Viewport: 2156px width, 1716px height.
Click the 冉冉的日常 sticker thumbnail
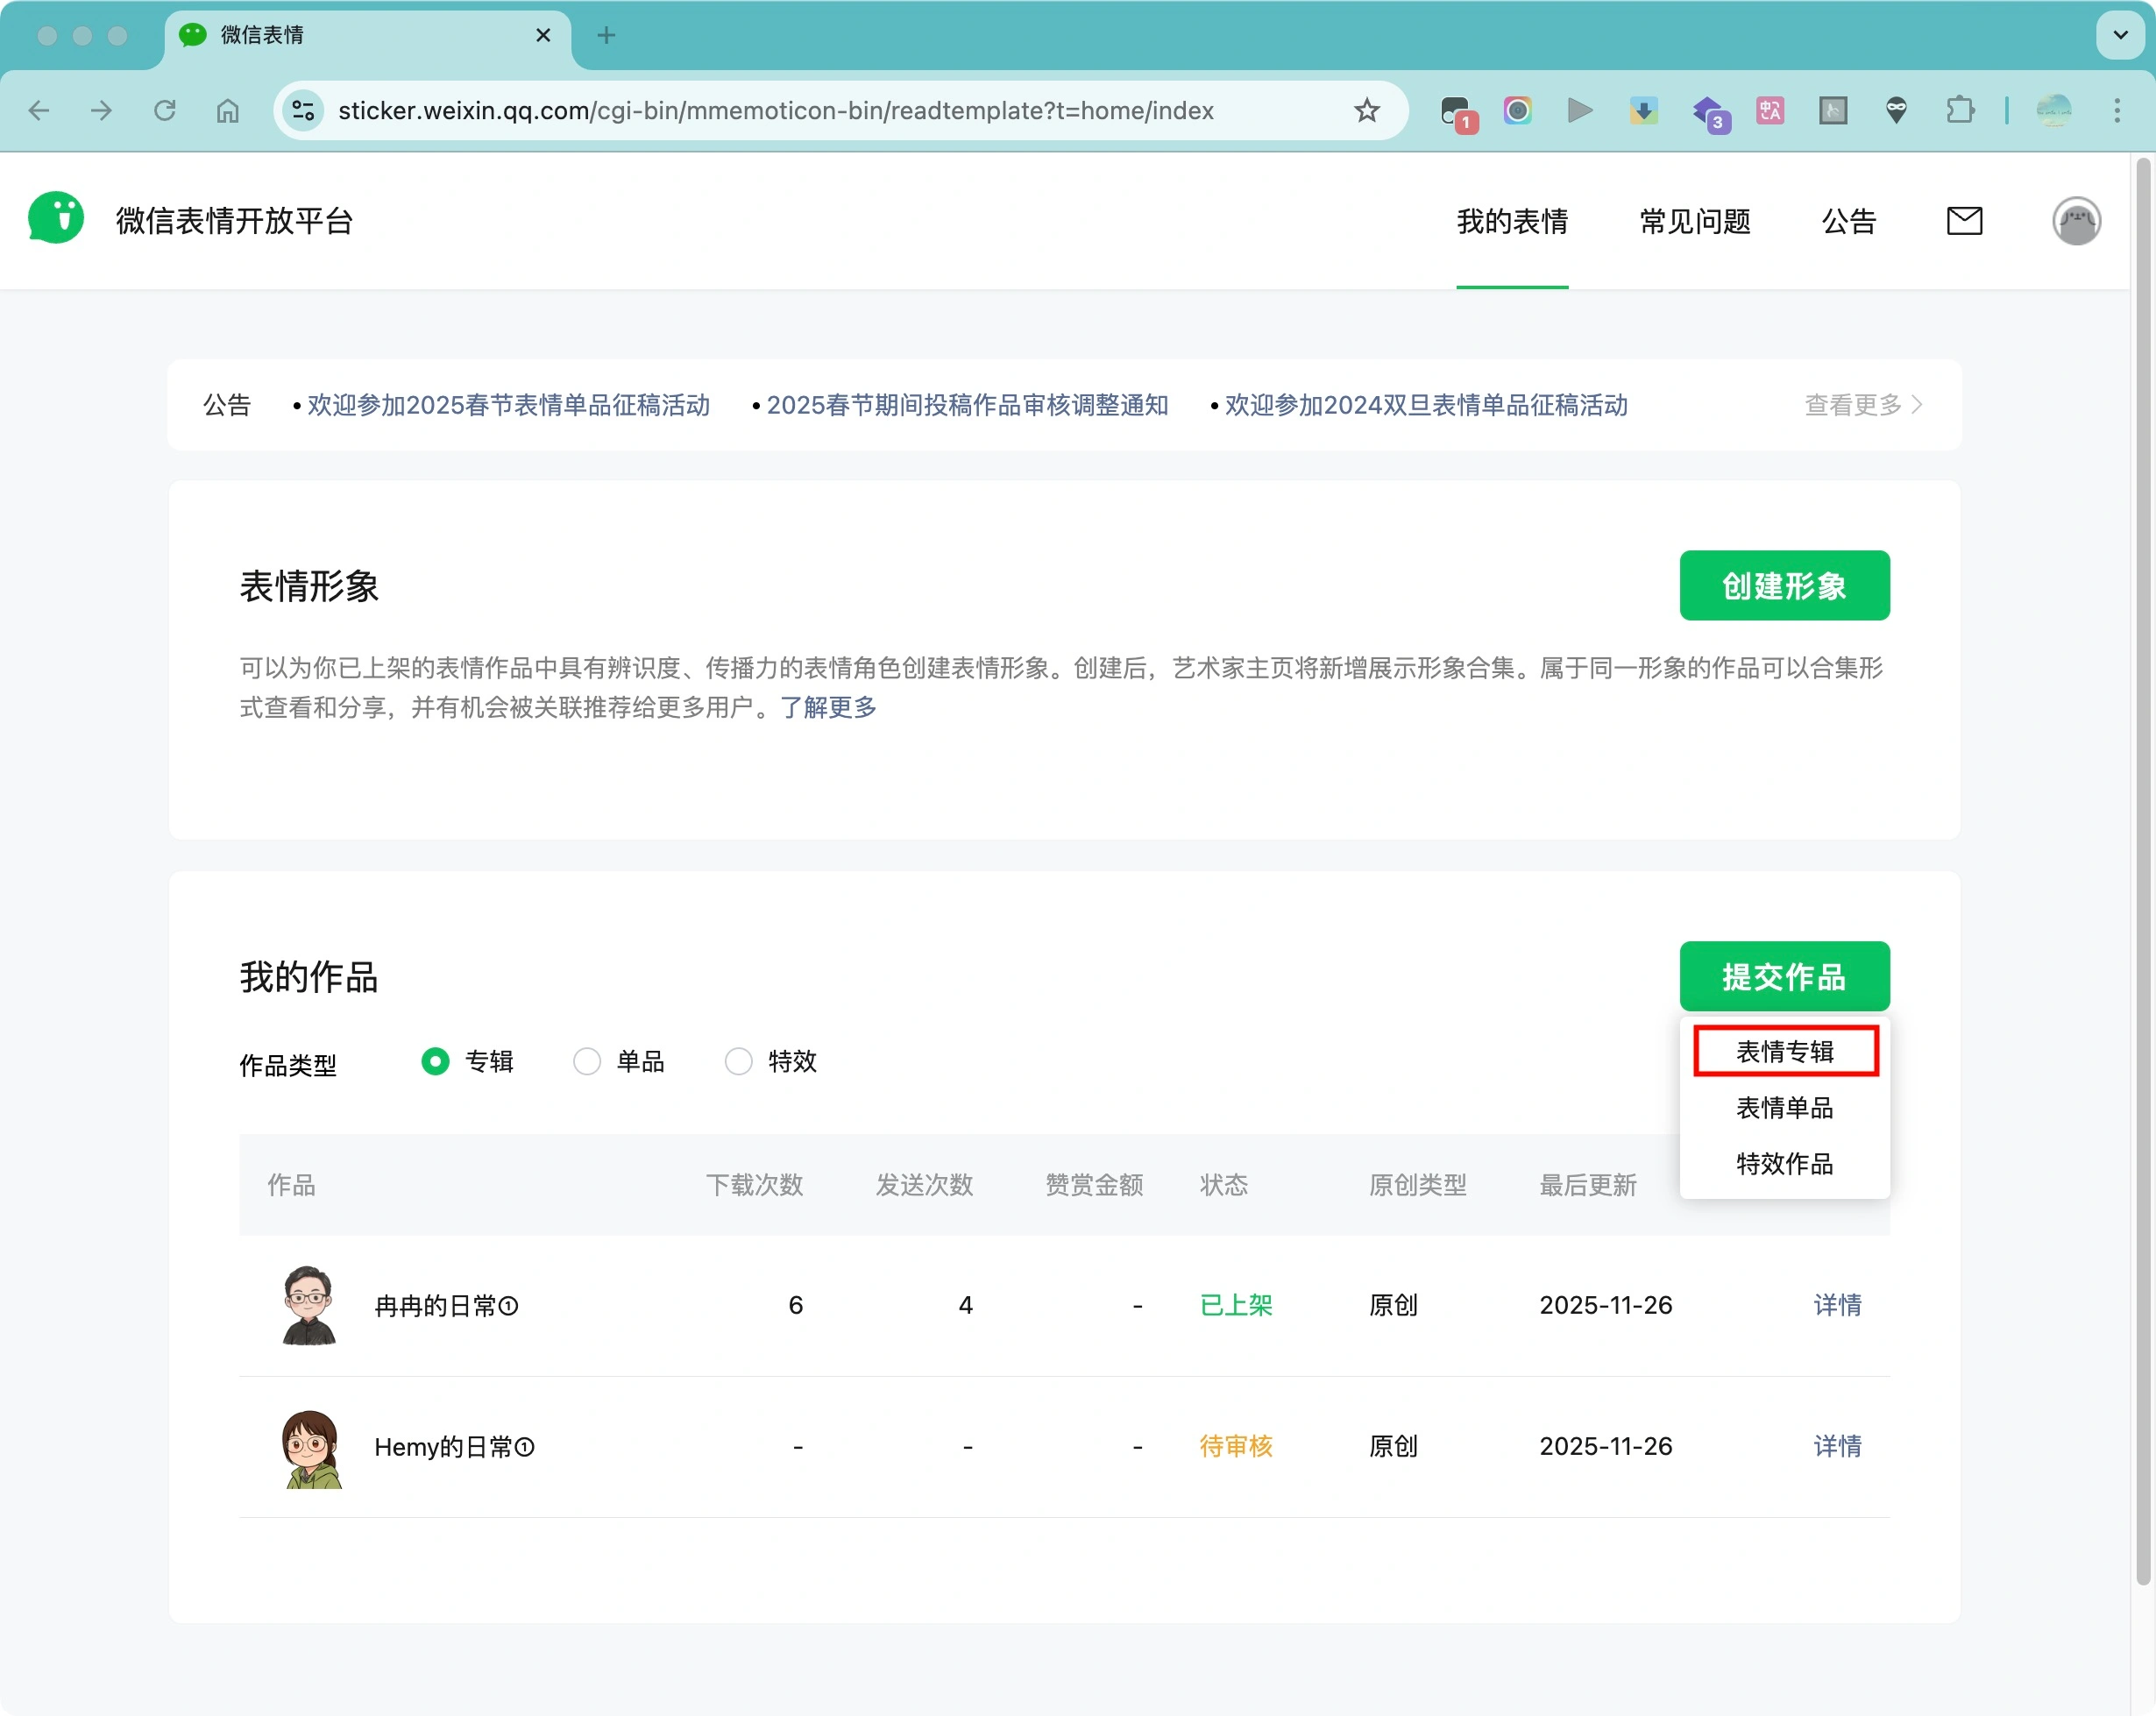309,1305
